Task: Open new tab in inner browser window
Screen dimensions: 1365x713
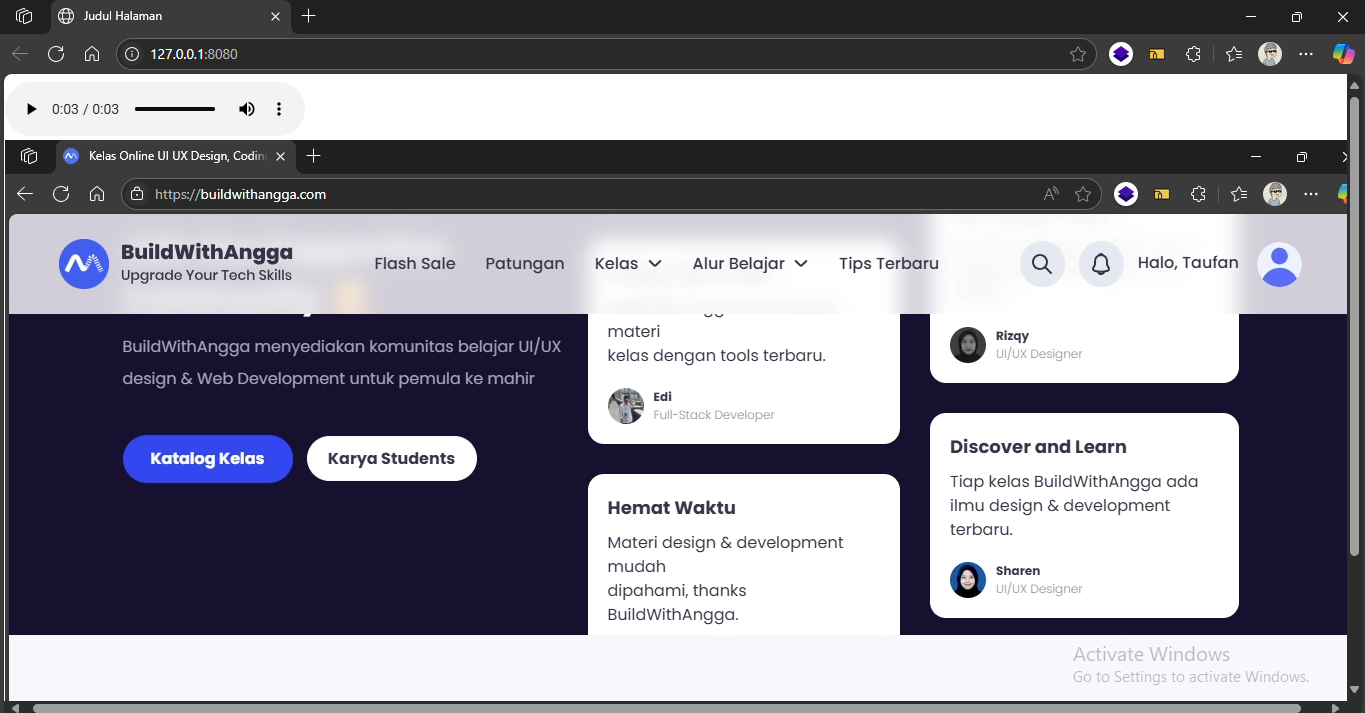Action: (x=314, y=156)
